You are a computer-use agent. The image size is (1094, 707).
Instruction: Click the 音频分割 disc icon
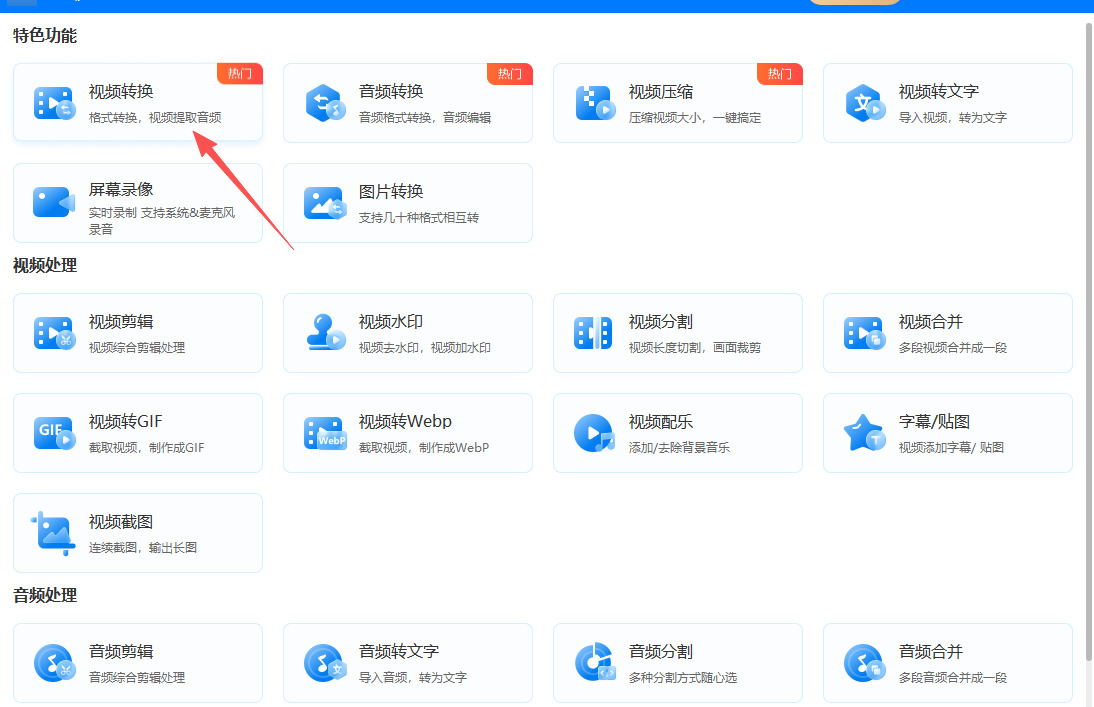[x=595, y=662]
